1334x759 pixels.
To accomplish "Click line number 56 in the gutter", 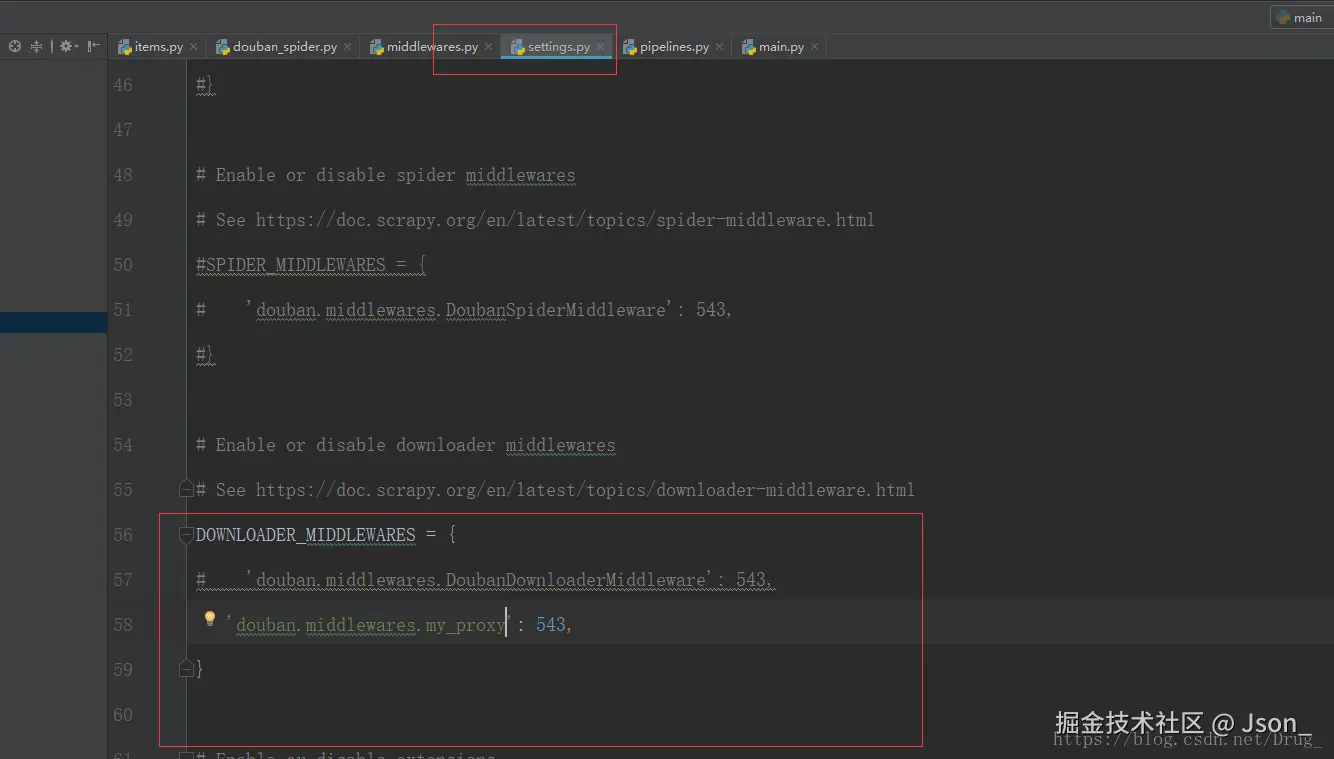I will 123,535.
